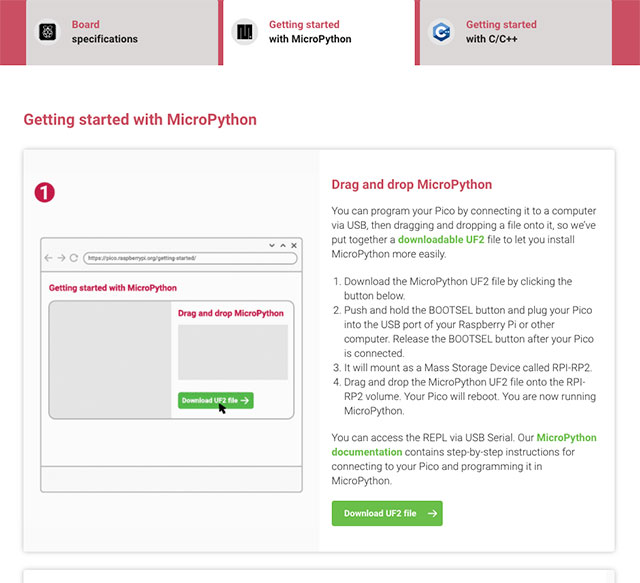Select the Getting started with MicroPython tab label
640x583 pixels.
[309, 32]
